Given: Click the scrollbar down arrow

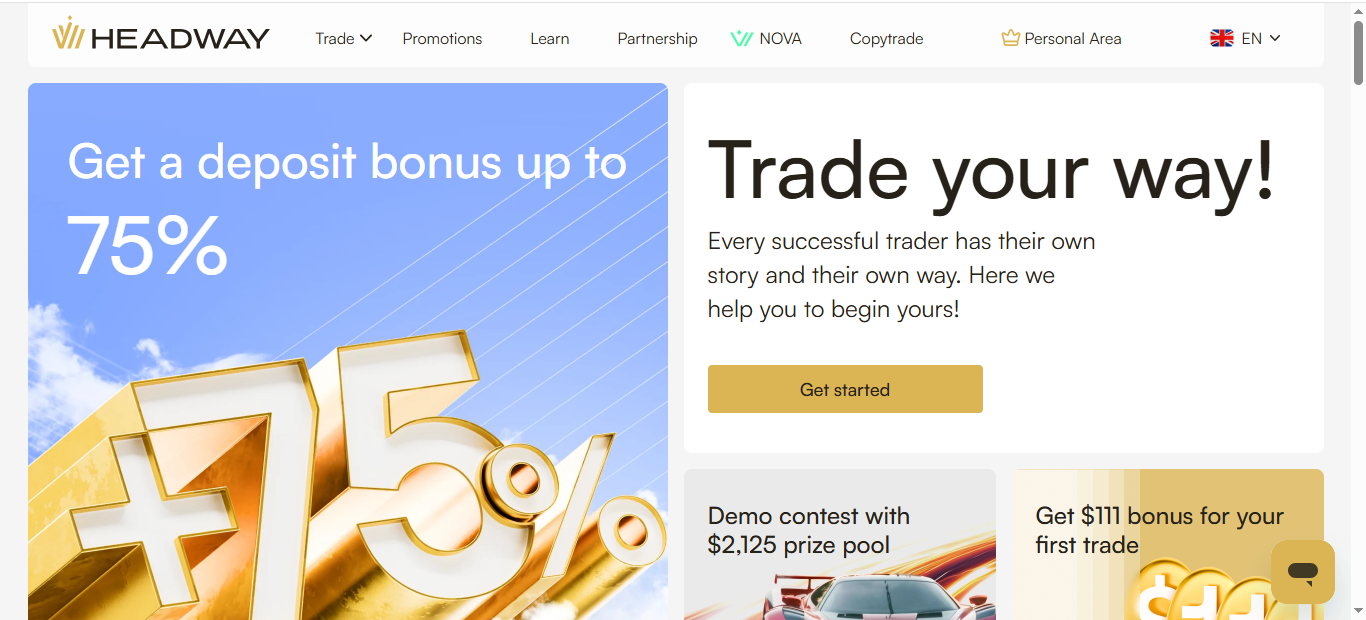Looking at the screenshot, I should 1358,609.
